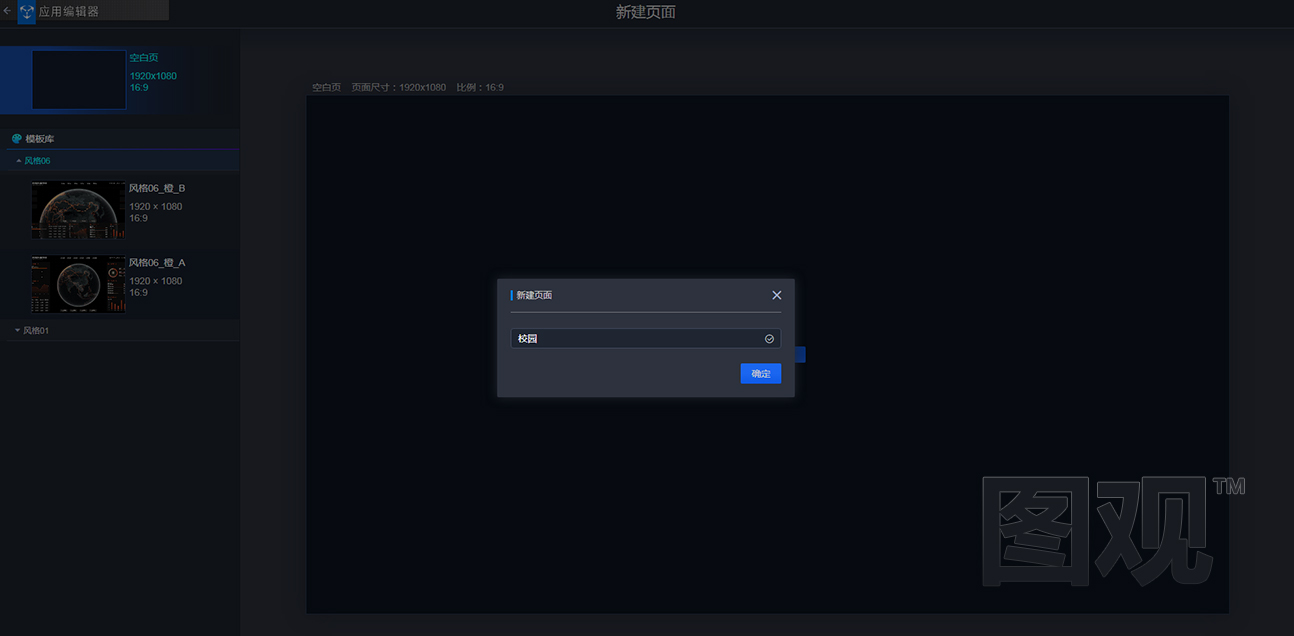Confirm the page name with 确定
The image size is (1294, 636).
(761, 373)
